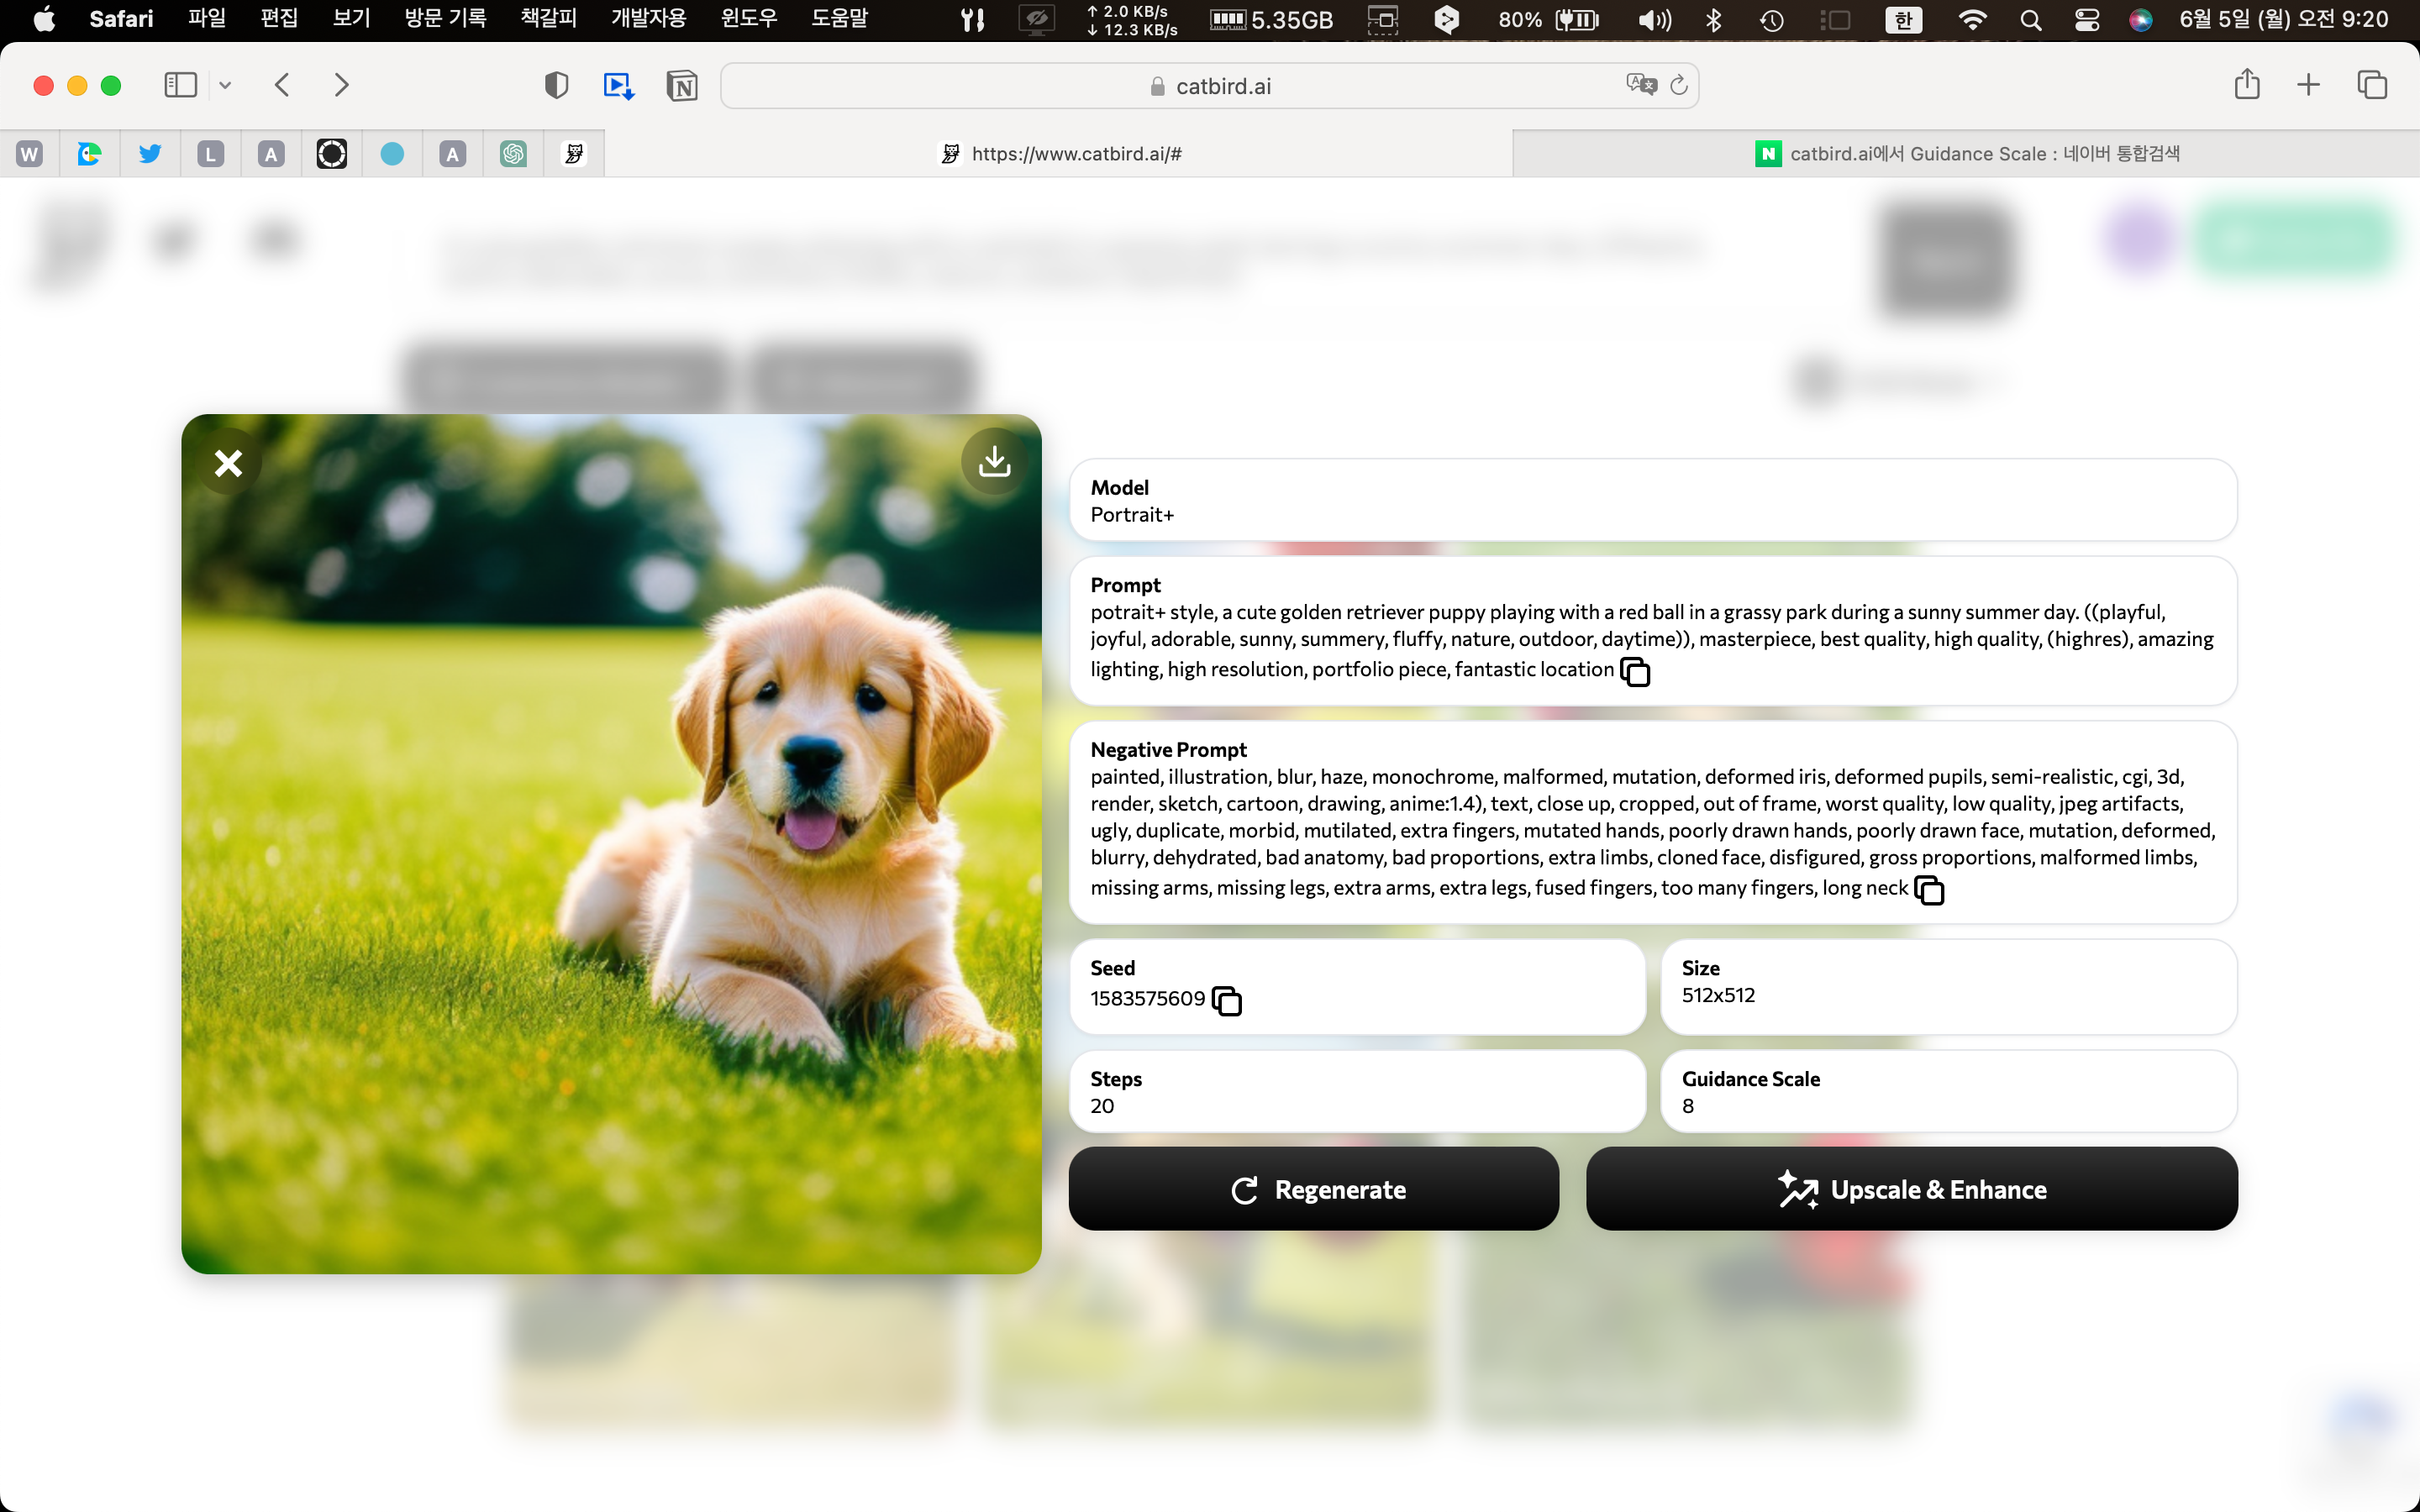
Task: Toggle Safari's sidebar panel
Action: (x=181, y=85)
